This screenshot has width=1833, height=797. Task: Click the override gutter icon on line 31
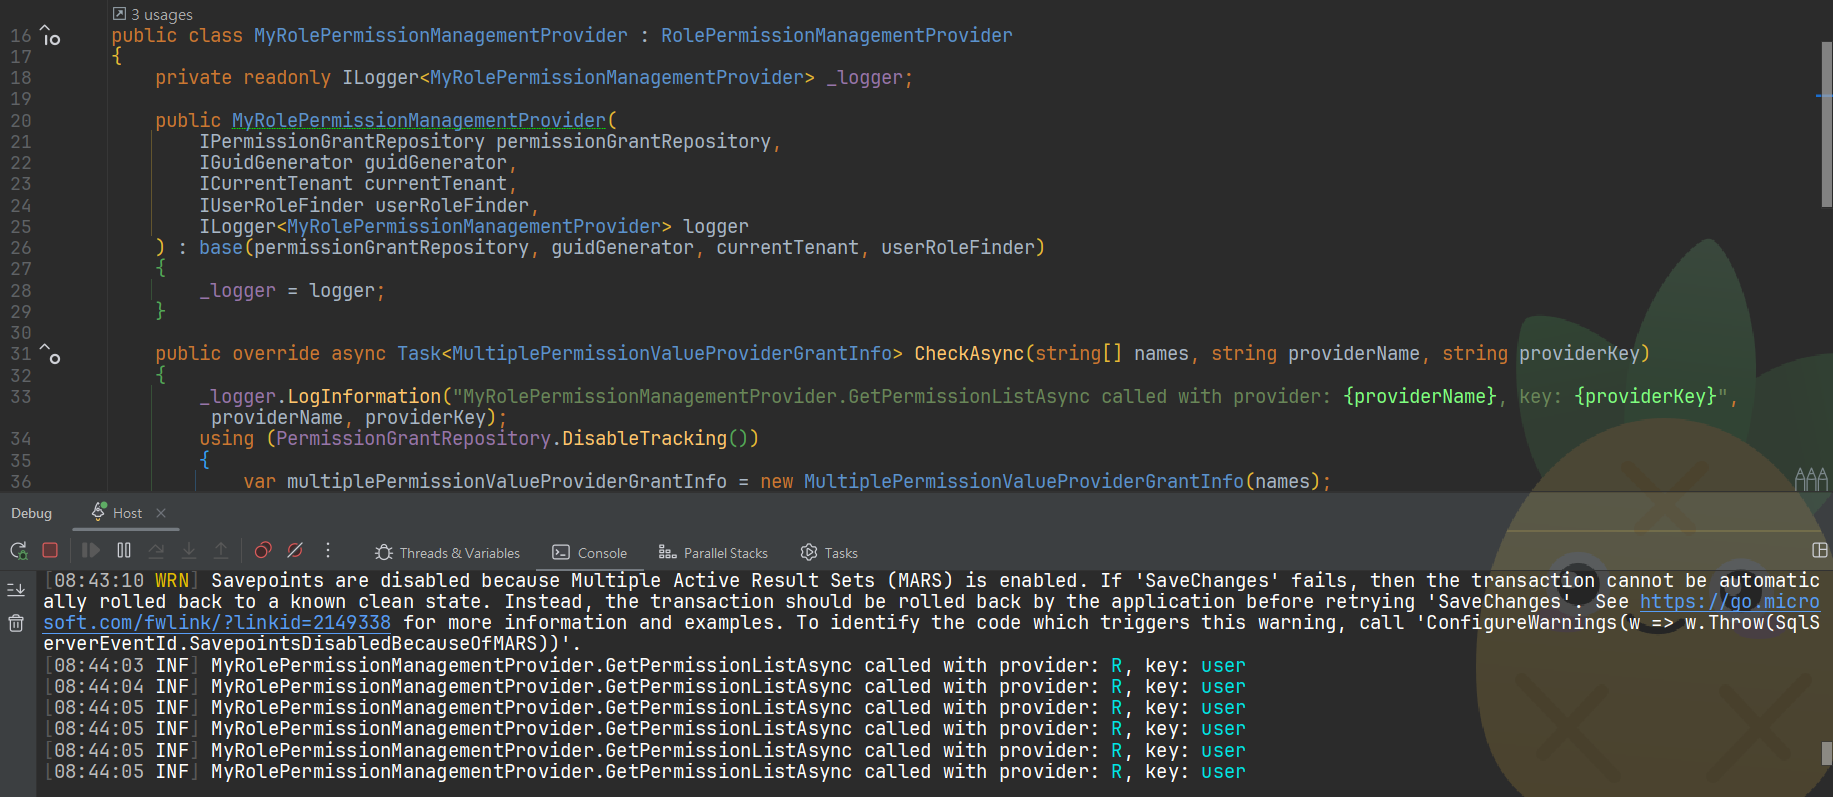50,354
